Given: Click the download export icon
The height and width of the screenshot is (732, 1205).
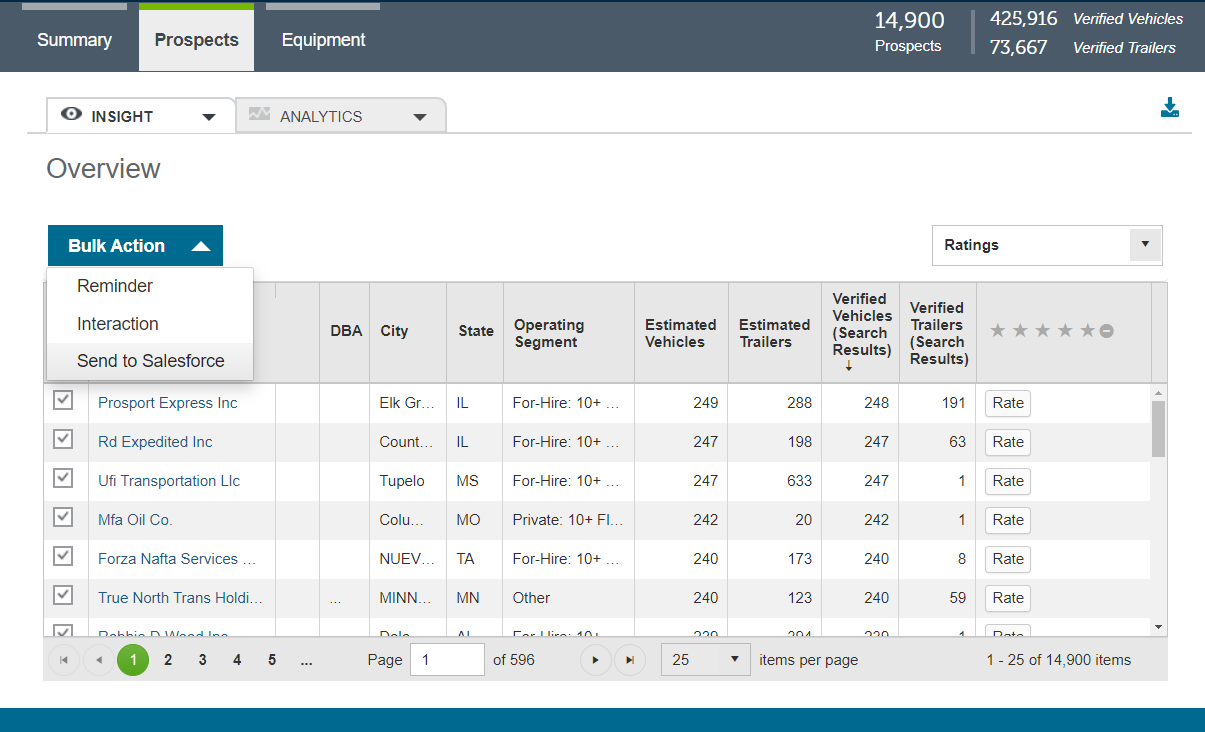Looking at the screenshot, I should coord(1170,108).
